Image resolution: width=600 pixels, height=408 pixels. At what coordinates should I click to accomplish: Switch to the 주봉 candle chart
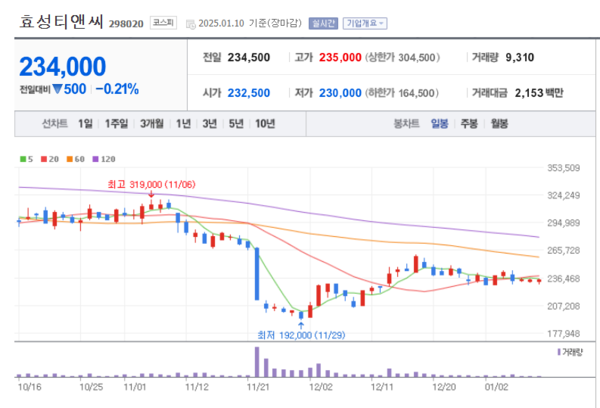pos(469,124)
